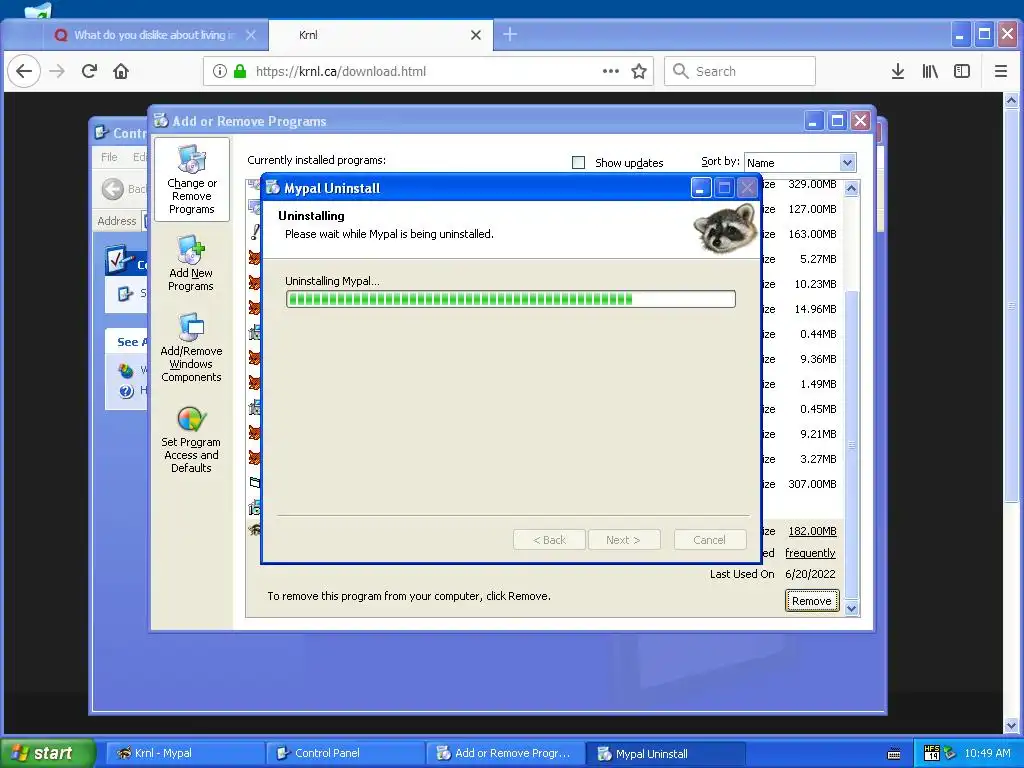Image resolution: width=1024 pixels, height=768 pixels.
Task: Open the browser home page
Action: [121, 71]
